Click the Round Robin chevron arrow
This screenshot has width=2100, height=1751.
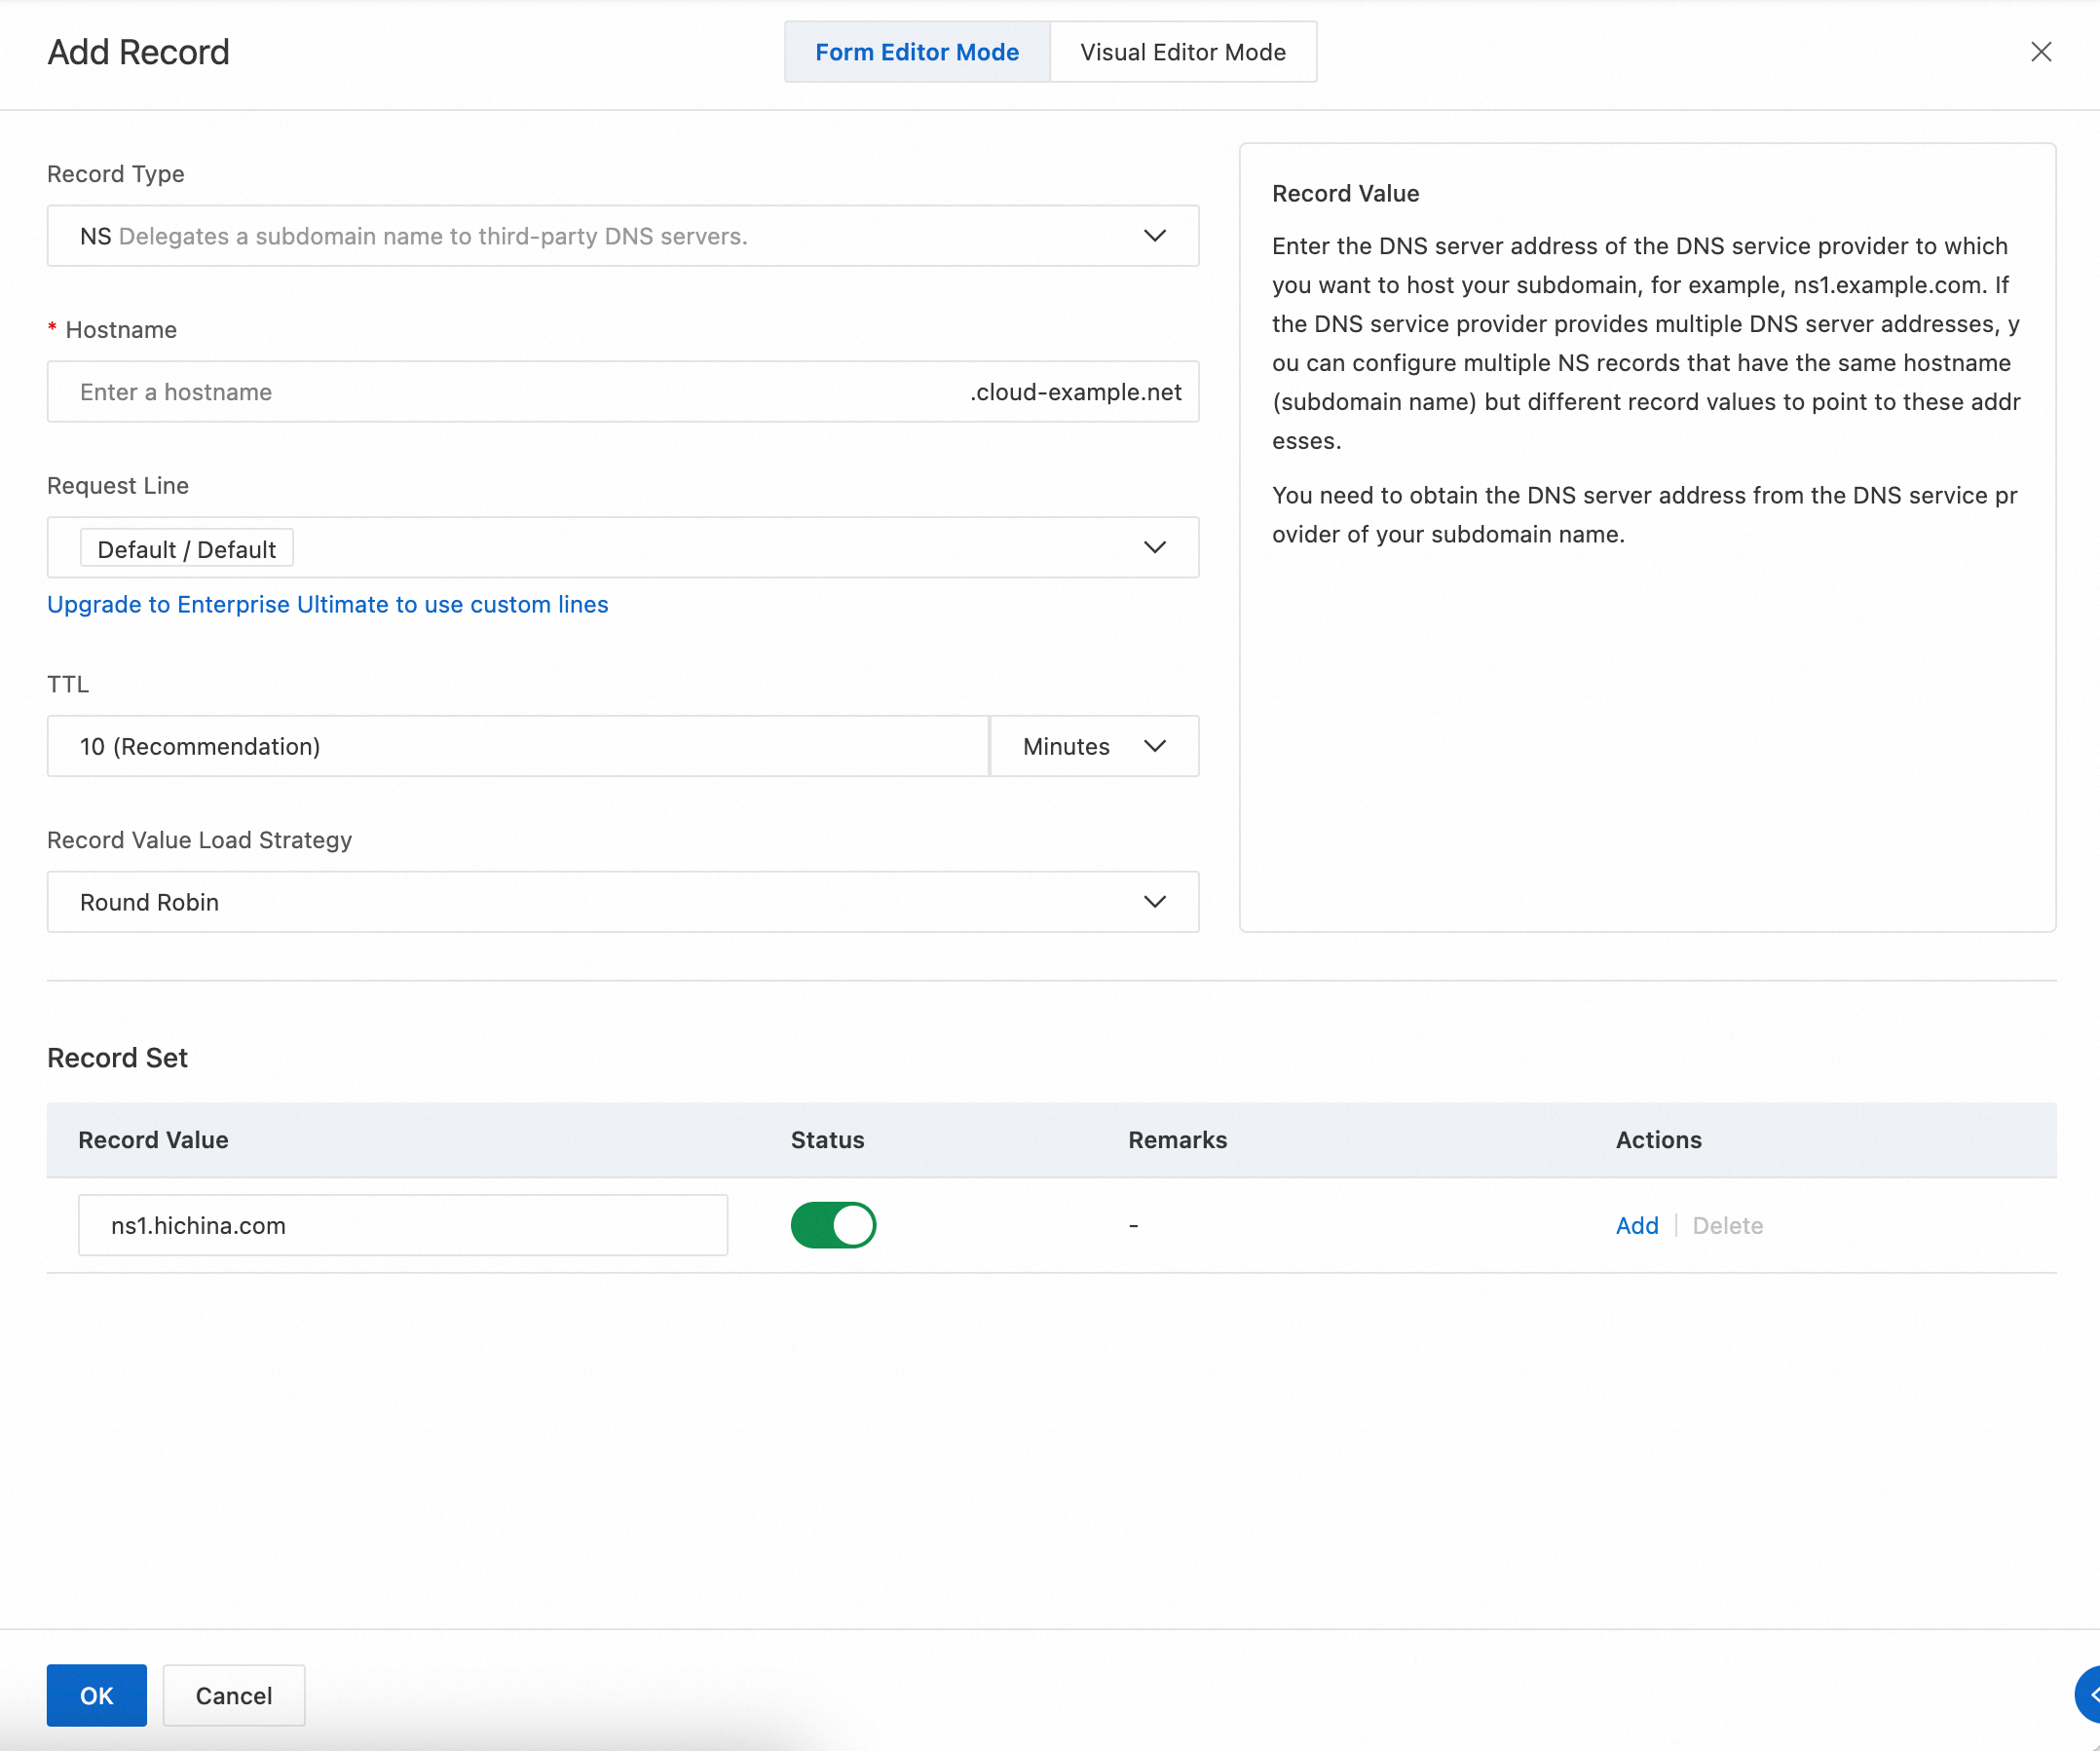click(x=1154, y=902)
